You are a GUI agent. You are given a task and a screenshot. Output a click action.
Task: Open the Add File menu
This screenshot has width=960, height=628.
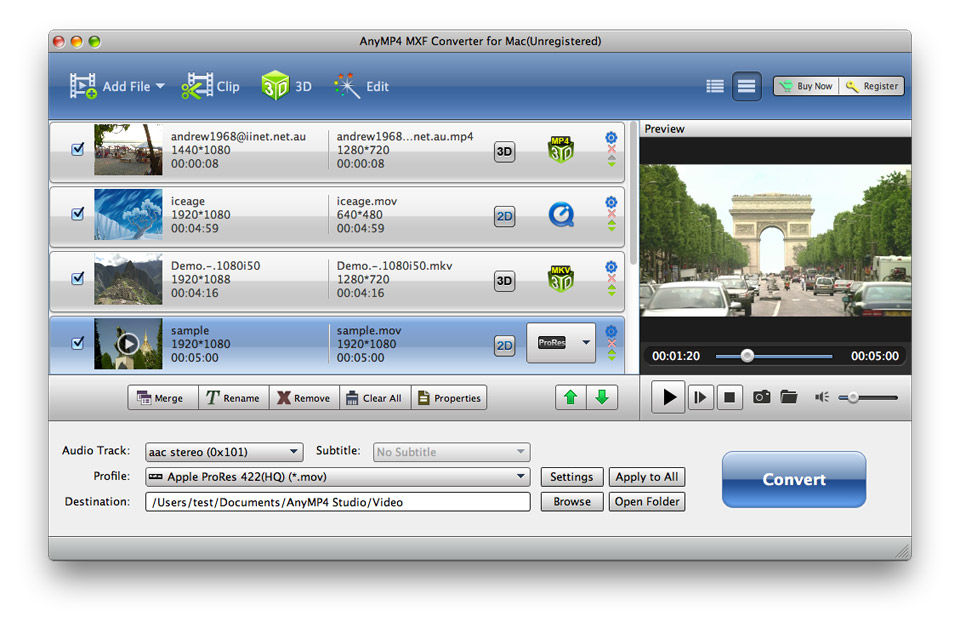(x=116, y=86)
